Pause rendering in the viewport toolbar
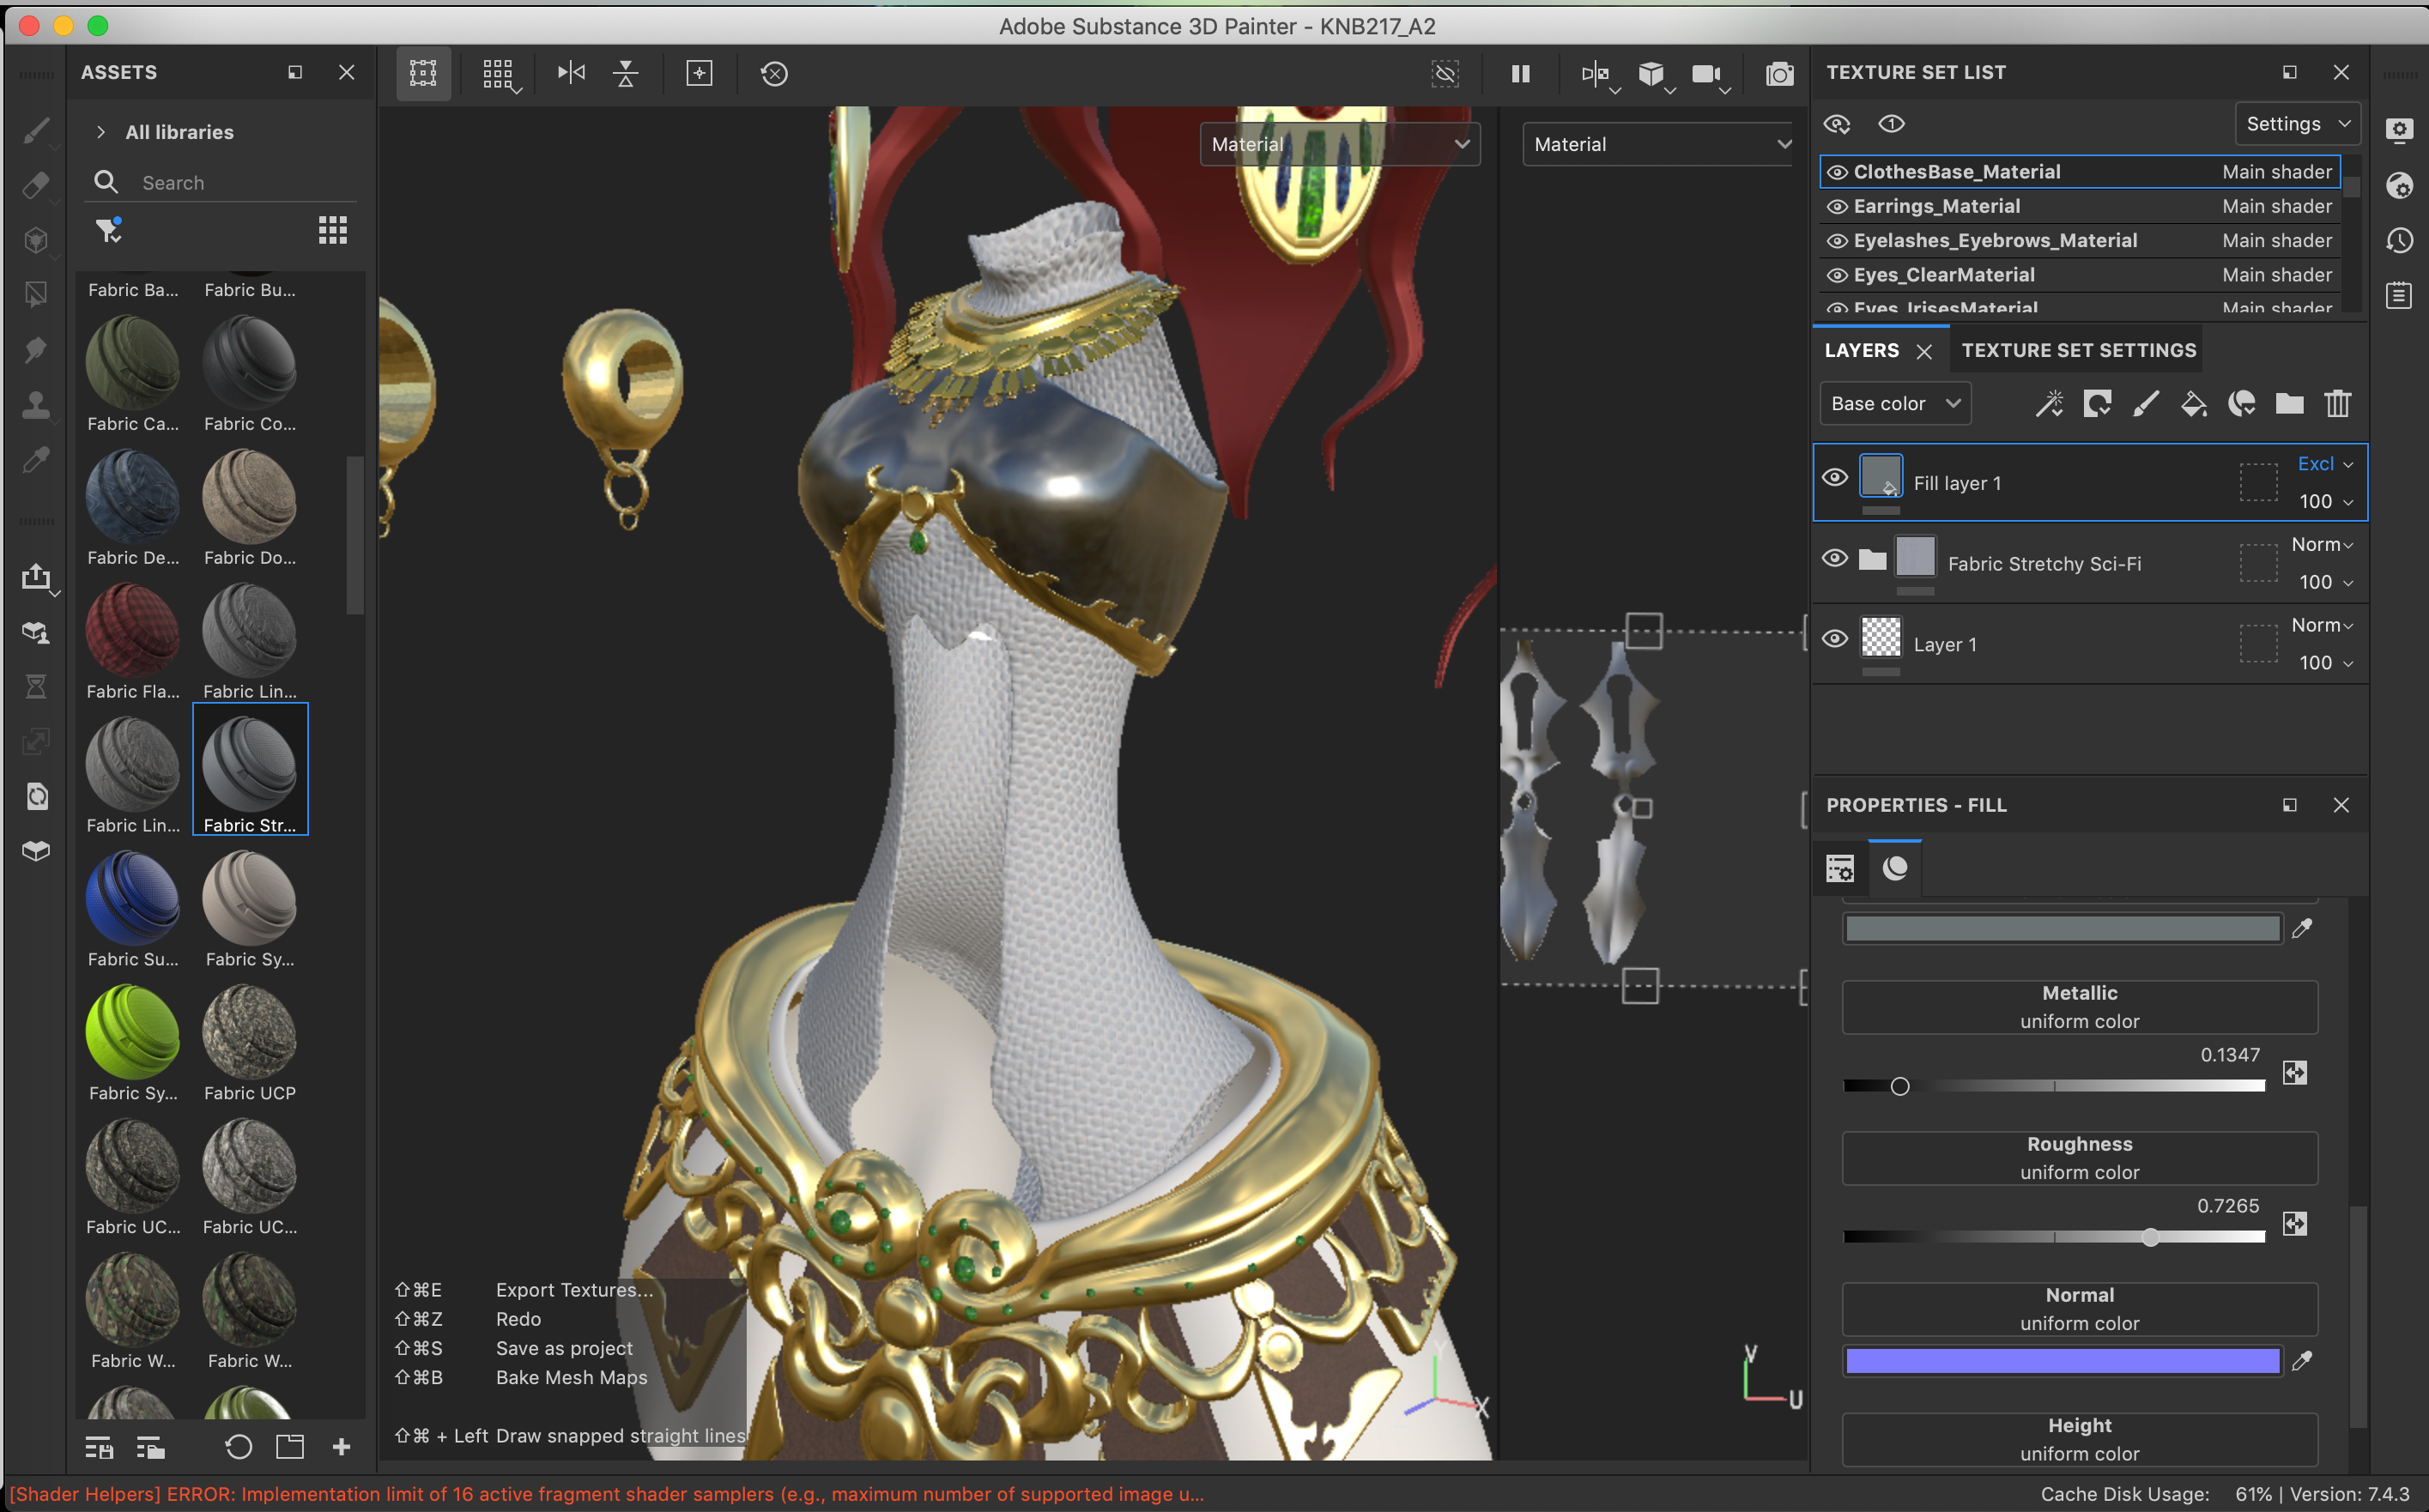The height and width of the screenshot is (1512, 2429). 1520,74
